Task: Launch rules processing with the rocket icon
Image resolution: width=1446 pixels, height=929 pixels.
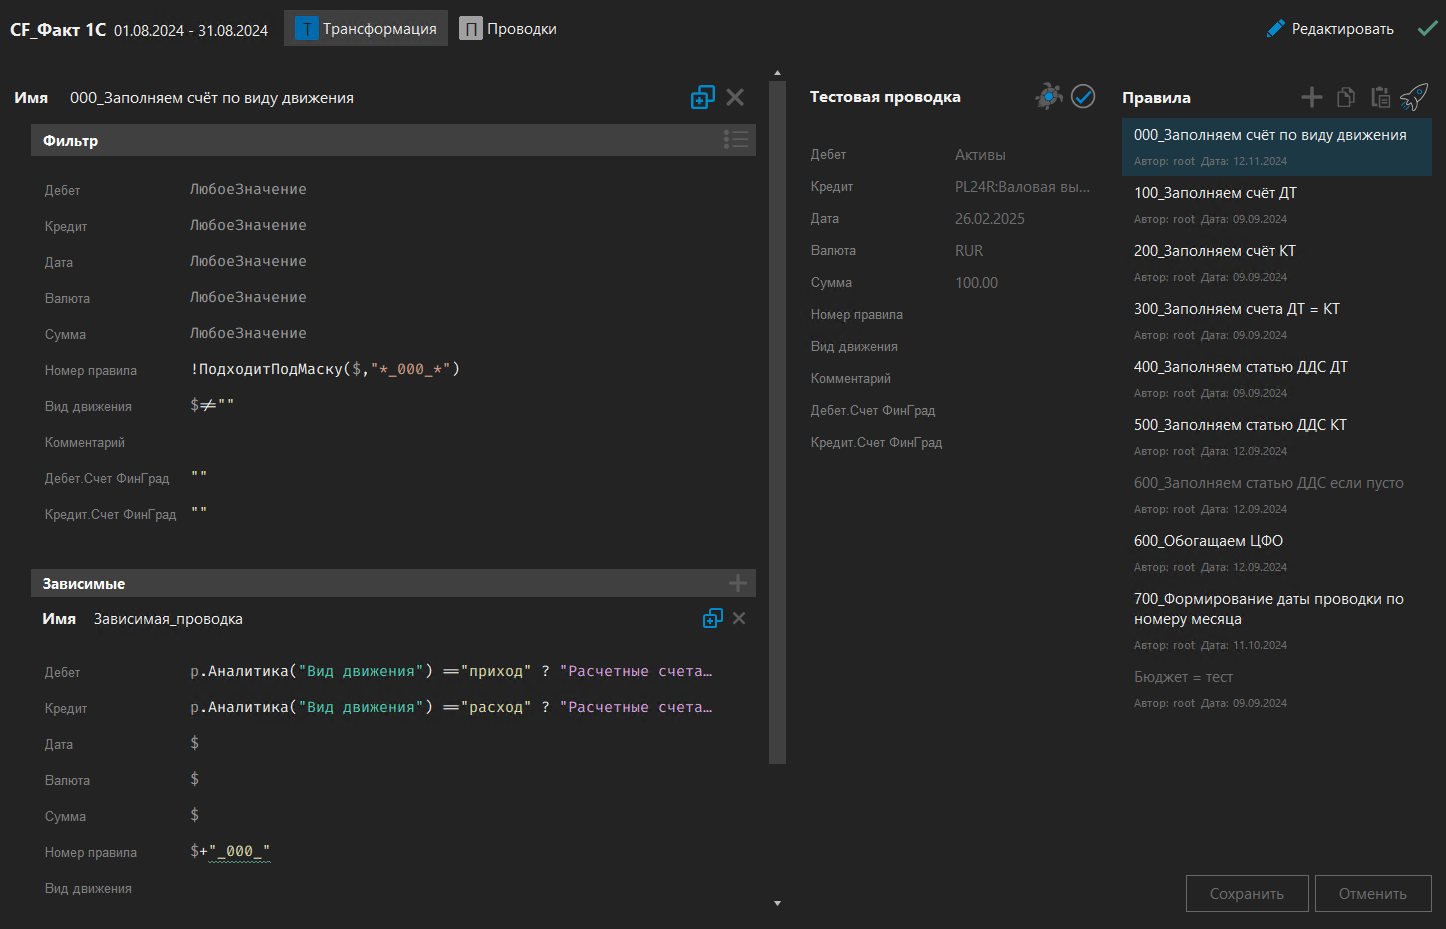Action: tap(1414, 97)
